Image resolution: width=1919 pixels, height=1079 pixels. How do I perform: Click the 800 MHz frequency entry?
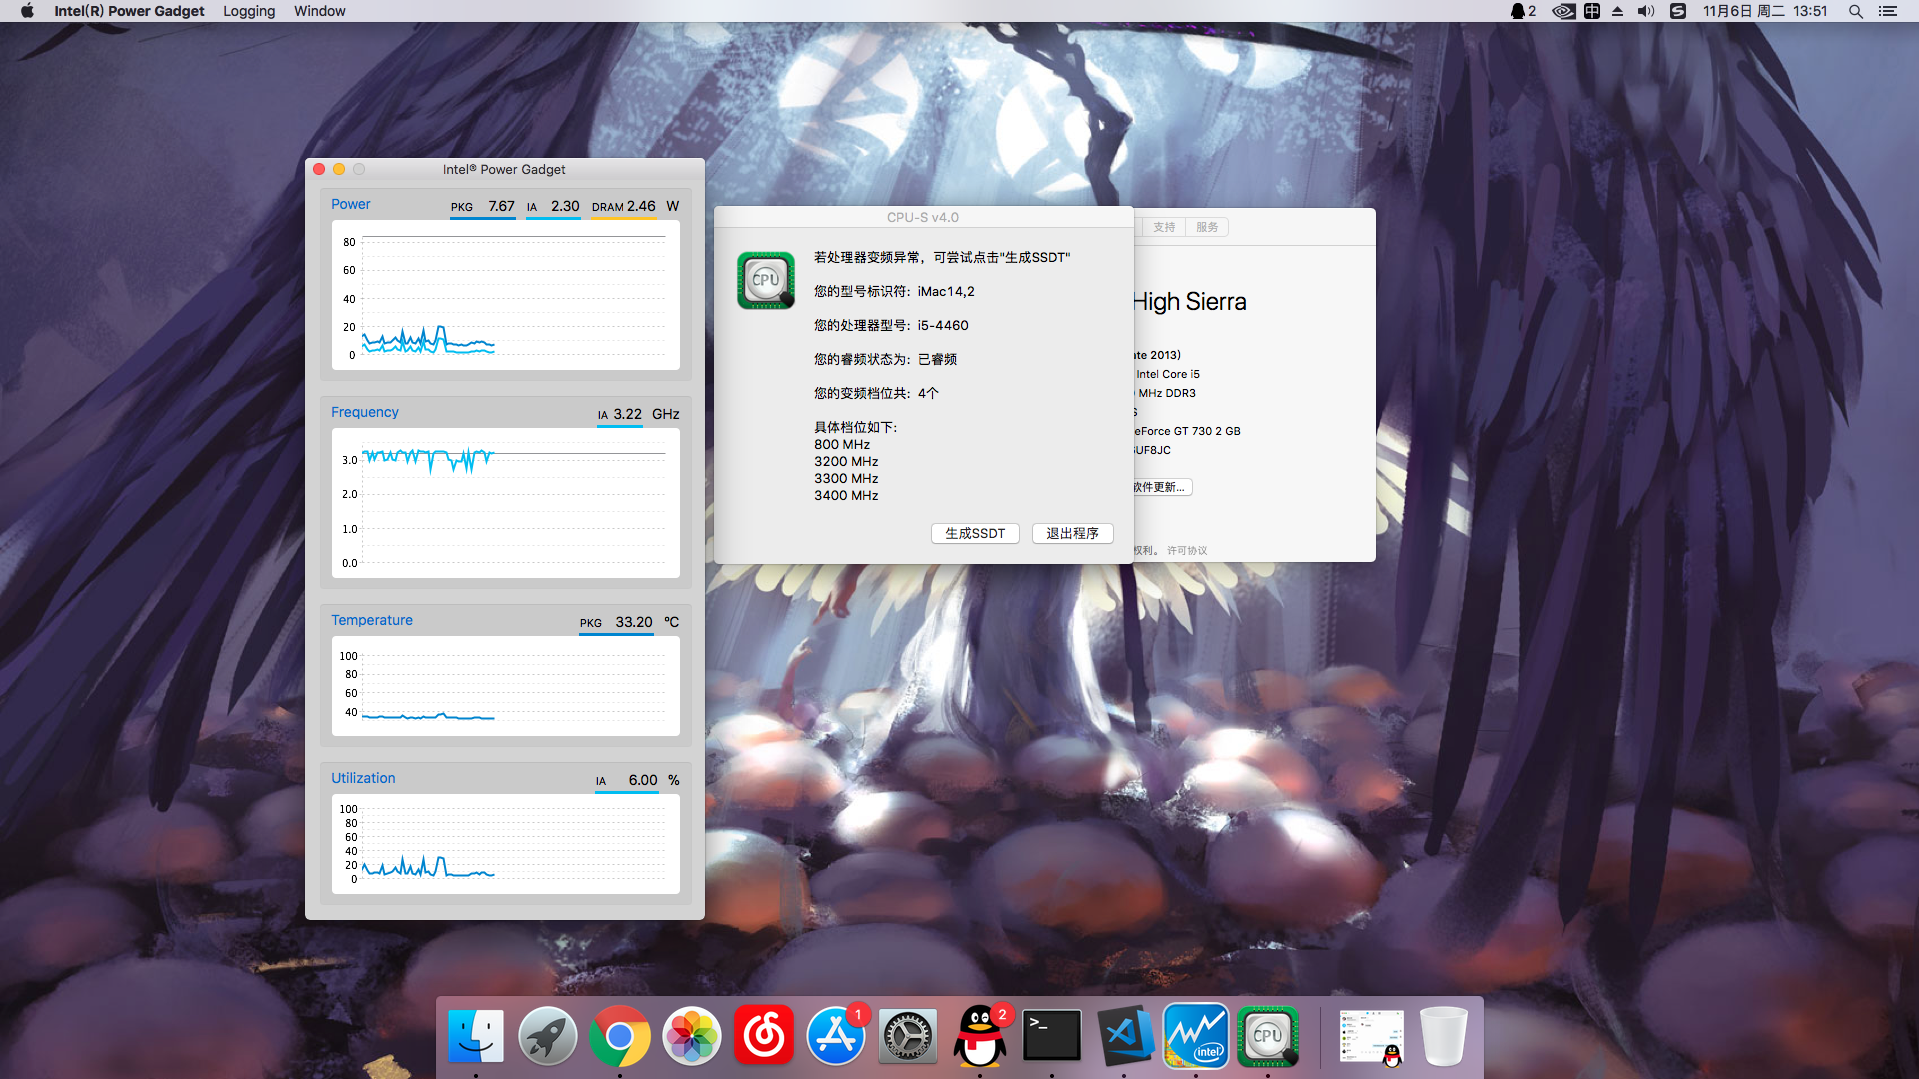[842, 444]
